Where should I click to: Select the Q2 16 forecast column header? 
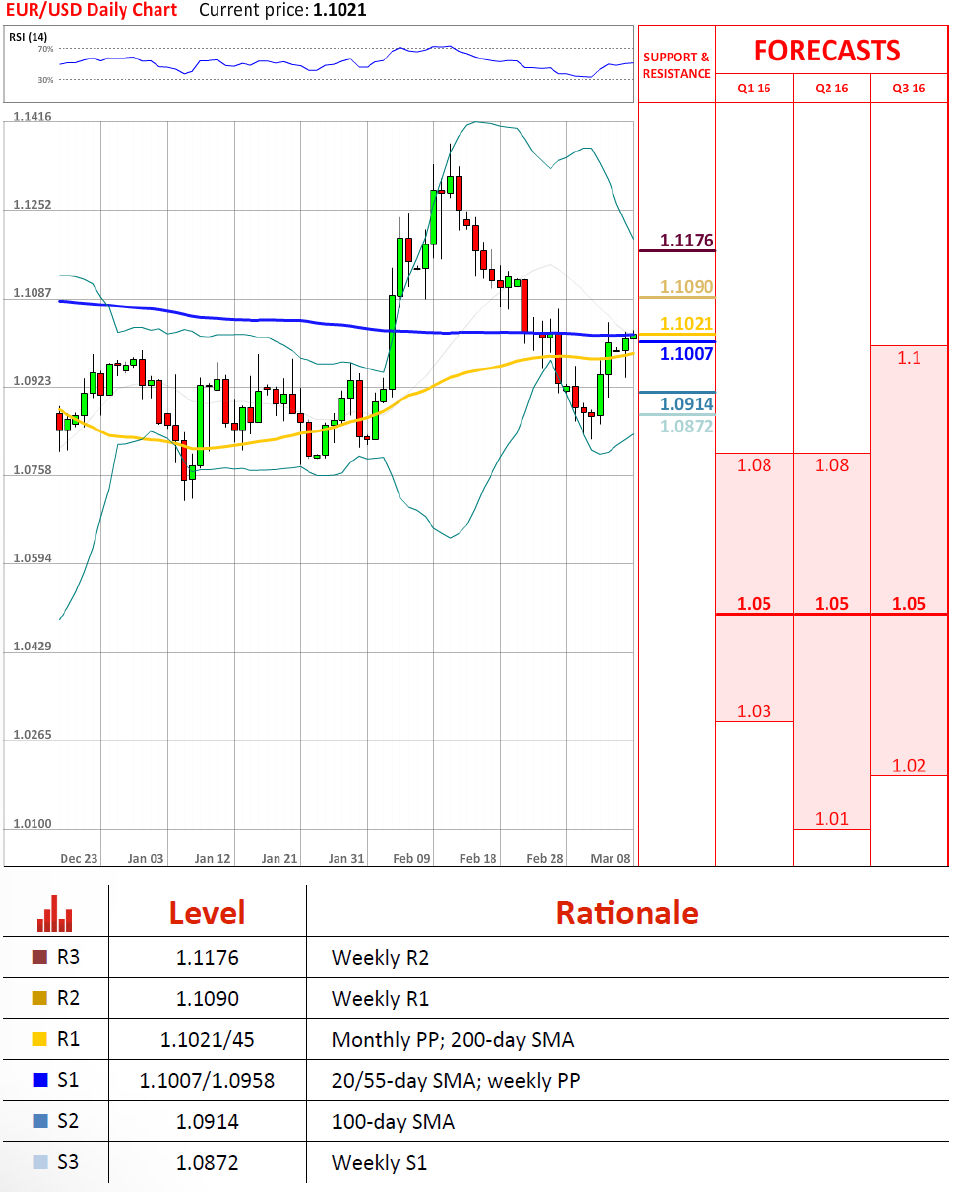click(831, 88)
